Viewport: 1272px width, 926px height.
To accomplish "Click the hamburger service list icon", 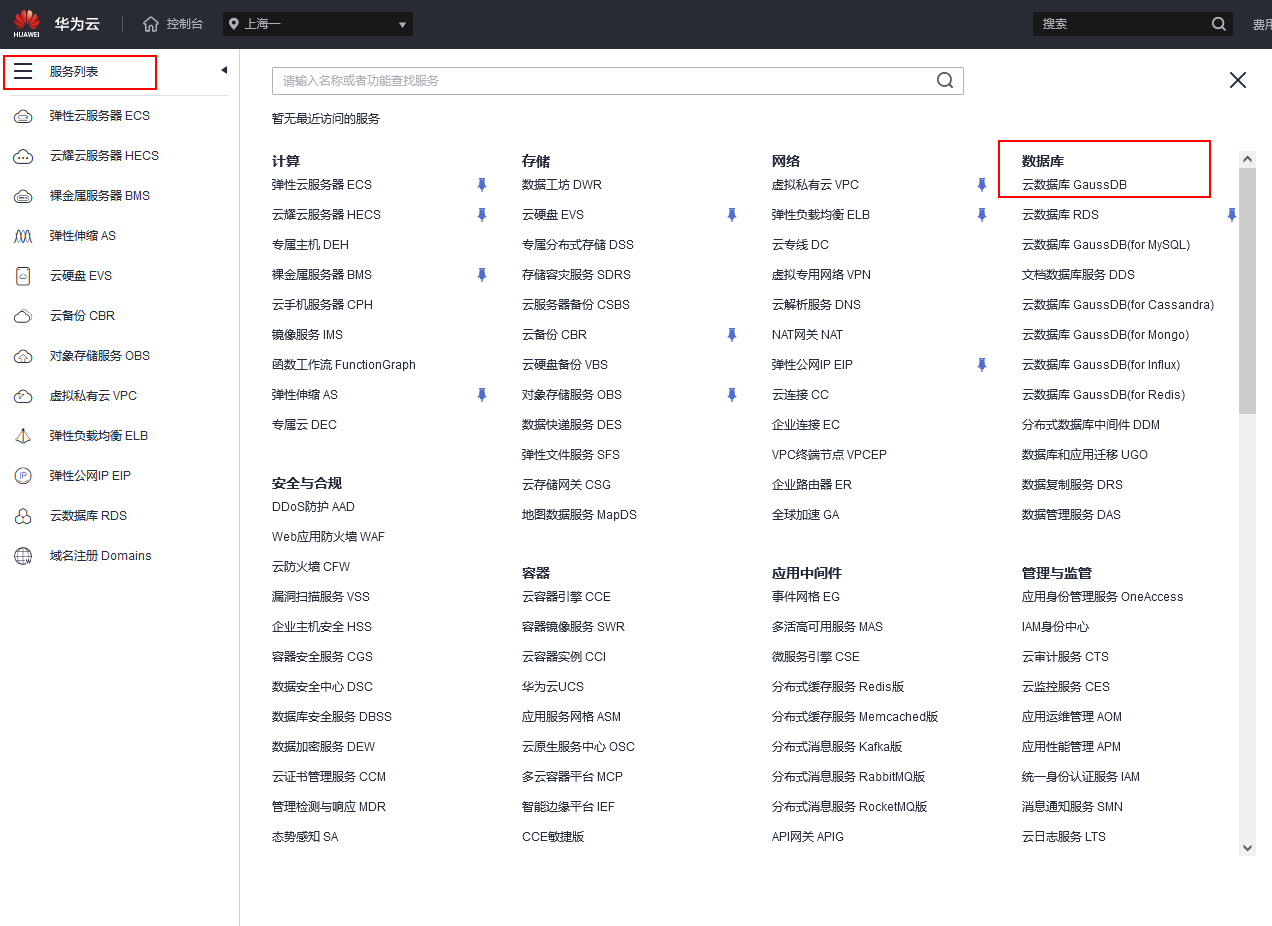I will [x=23, y=72].
